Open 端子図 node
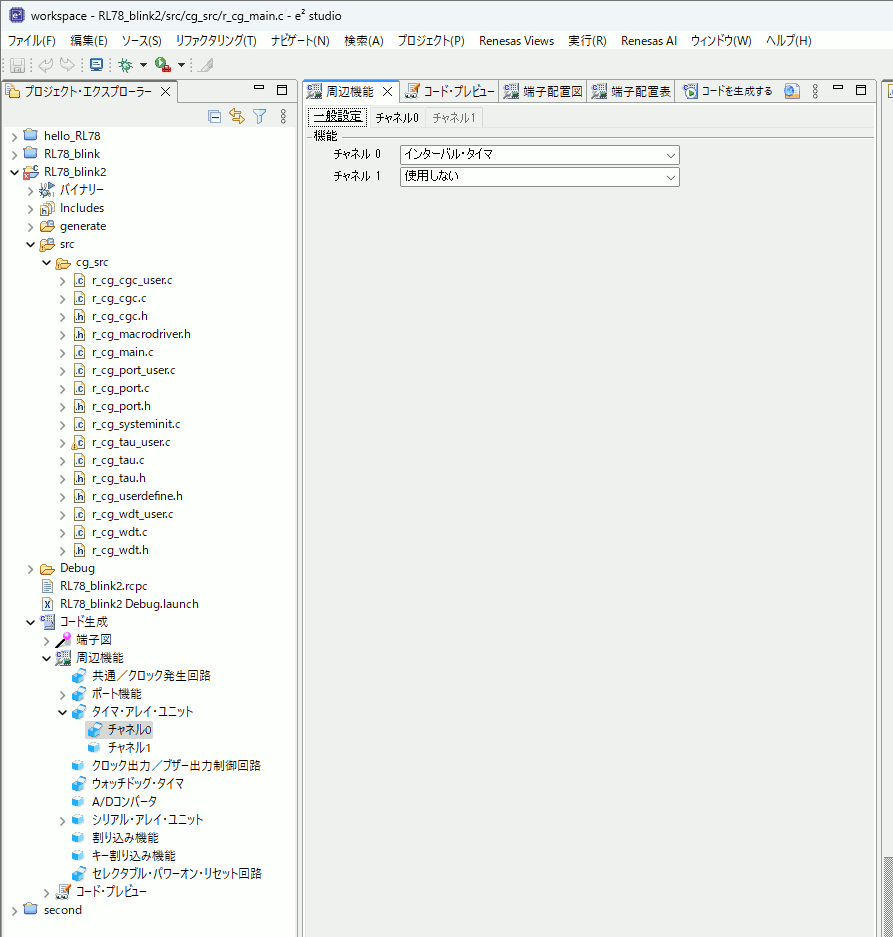 (93, 640)
